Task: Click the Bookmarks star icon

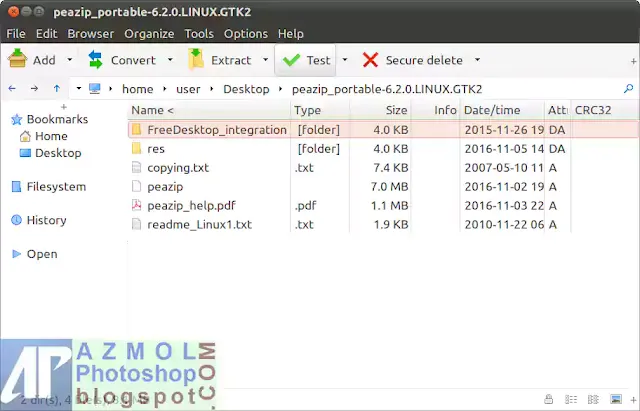Action: tap(17, 120)
